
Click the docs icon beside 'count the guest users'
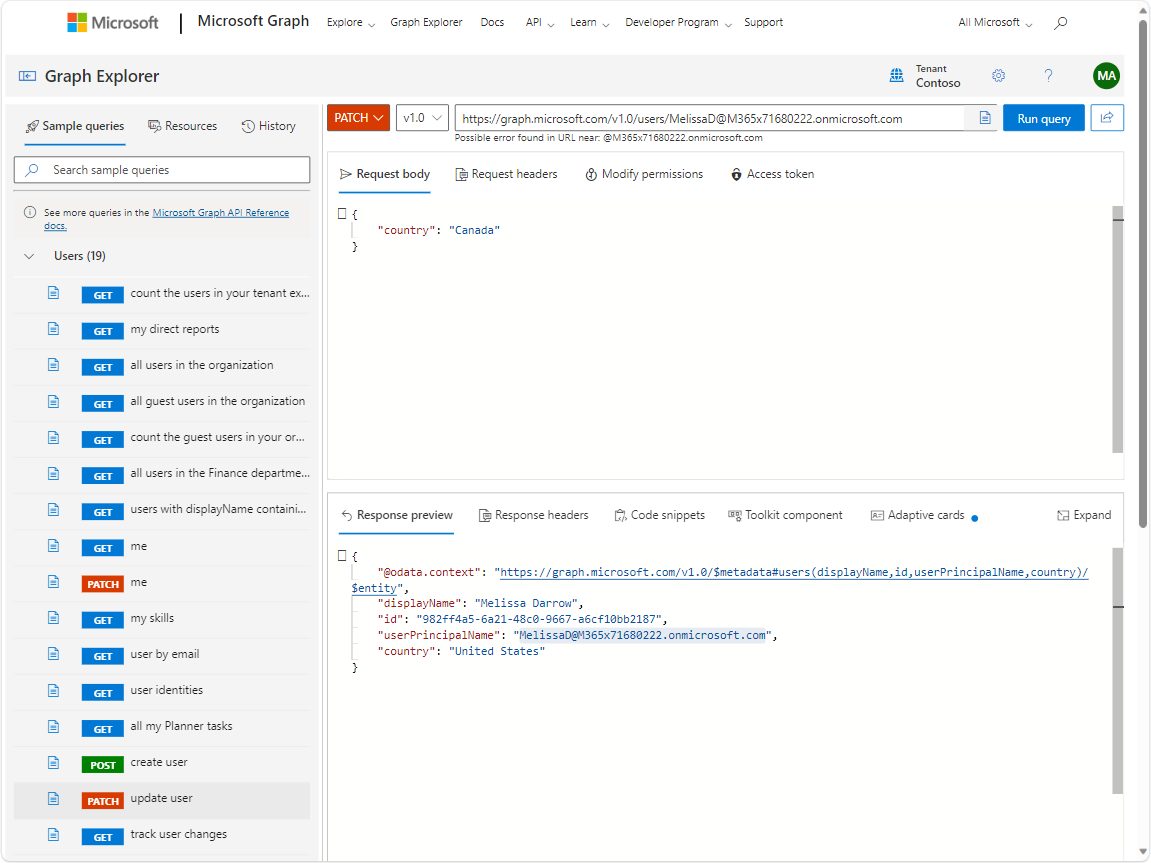pyautogui.click(x=54, y=437)
